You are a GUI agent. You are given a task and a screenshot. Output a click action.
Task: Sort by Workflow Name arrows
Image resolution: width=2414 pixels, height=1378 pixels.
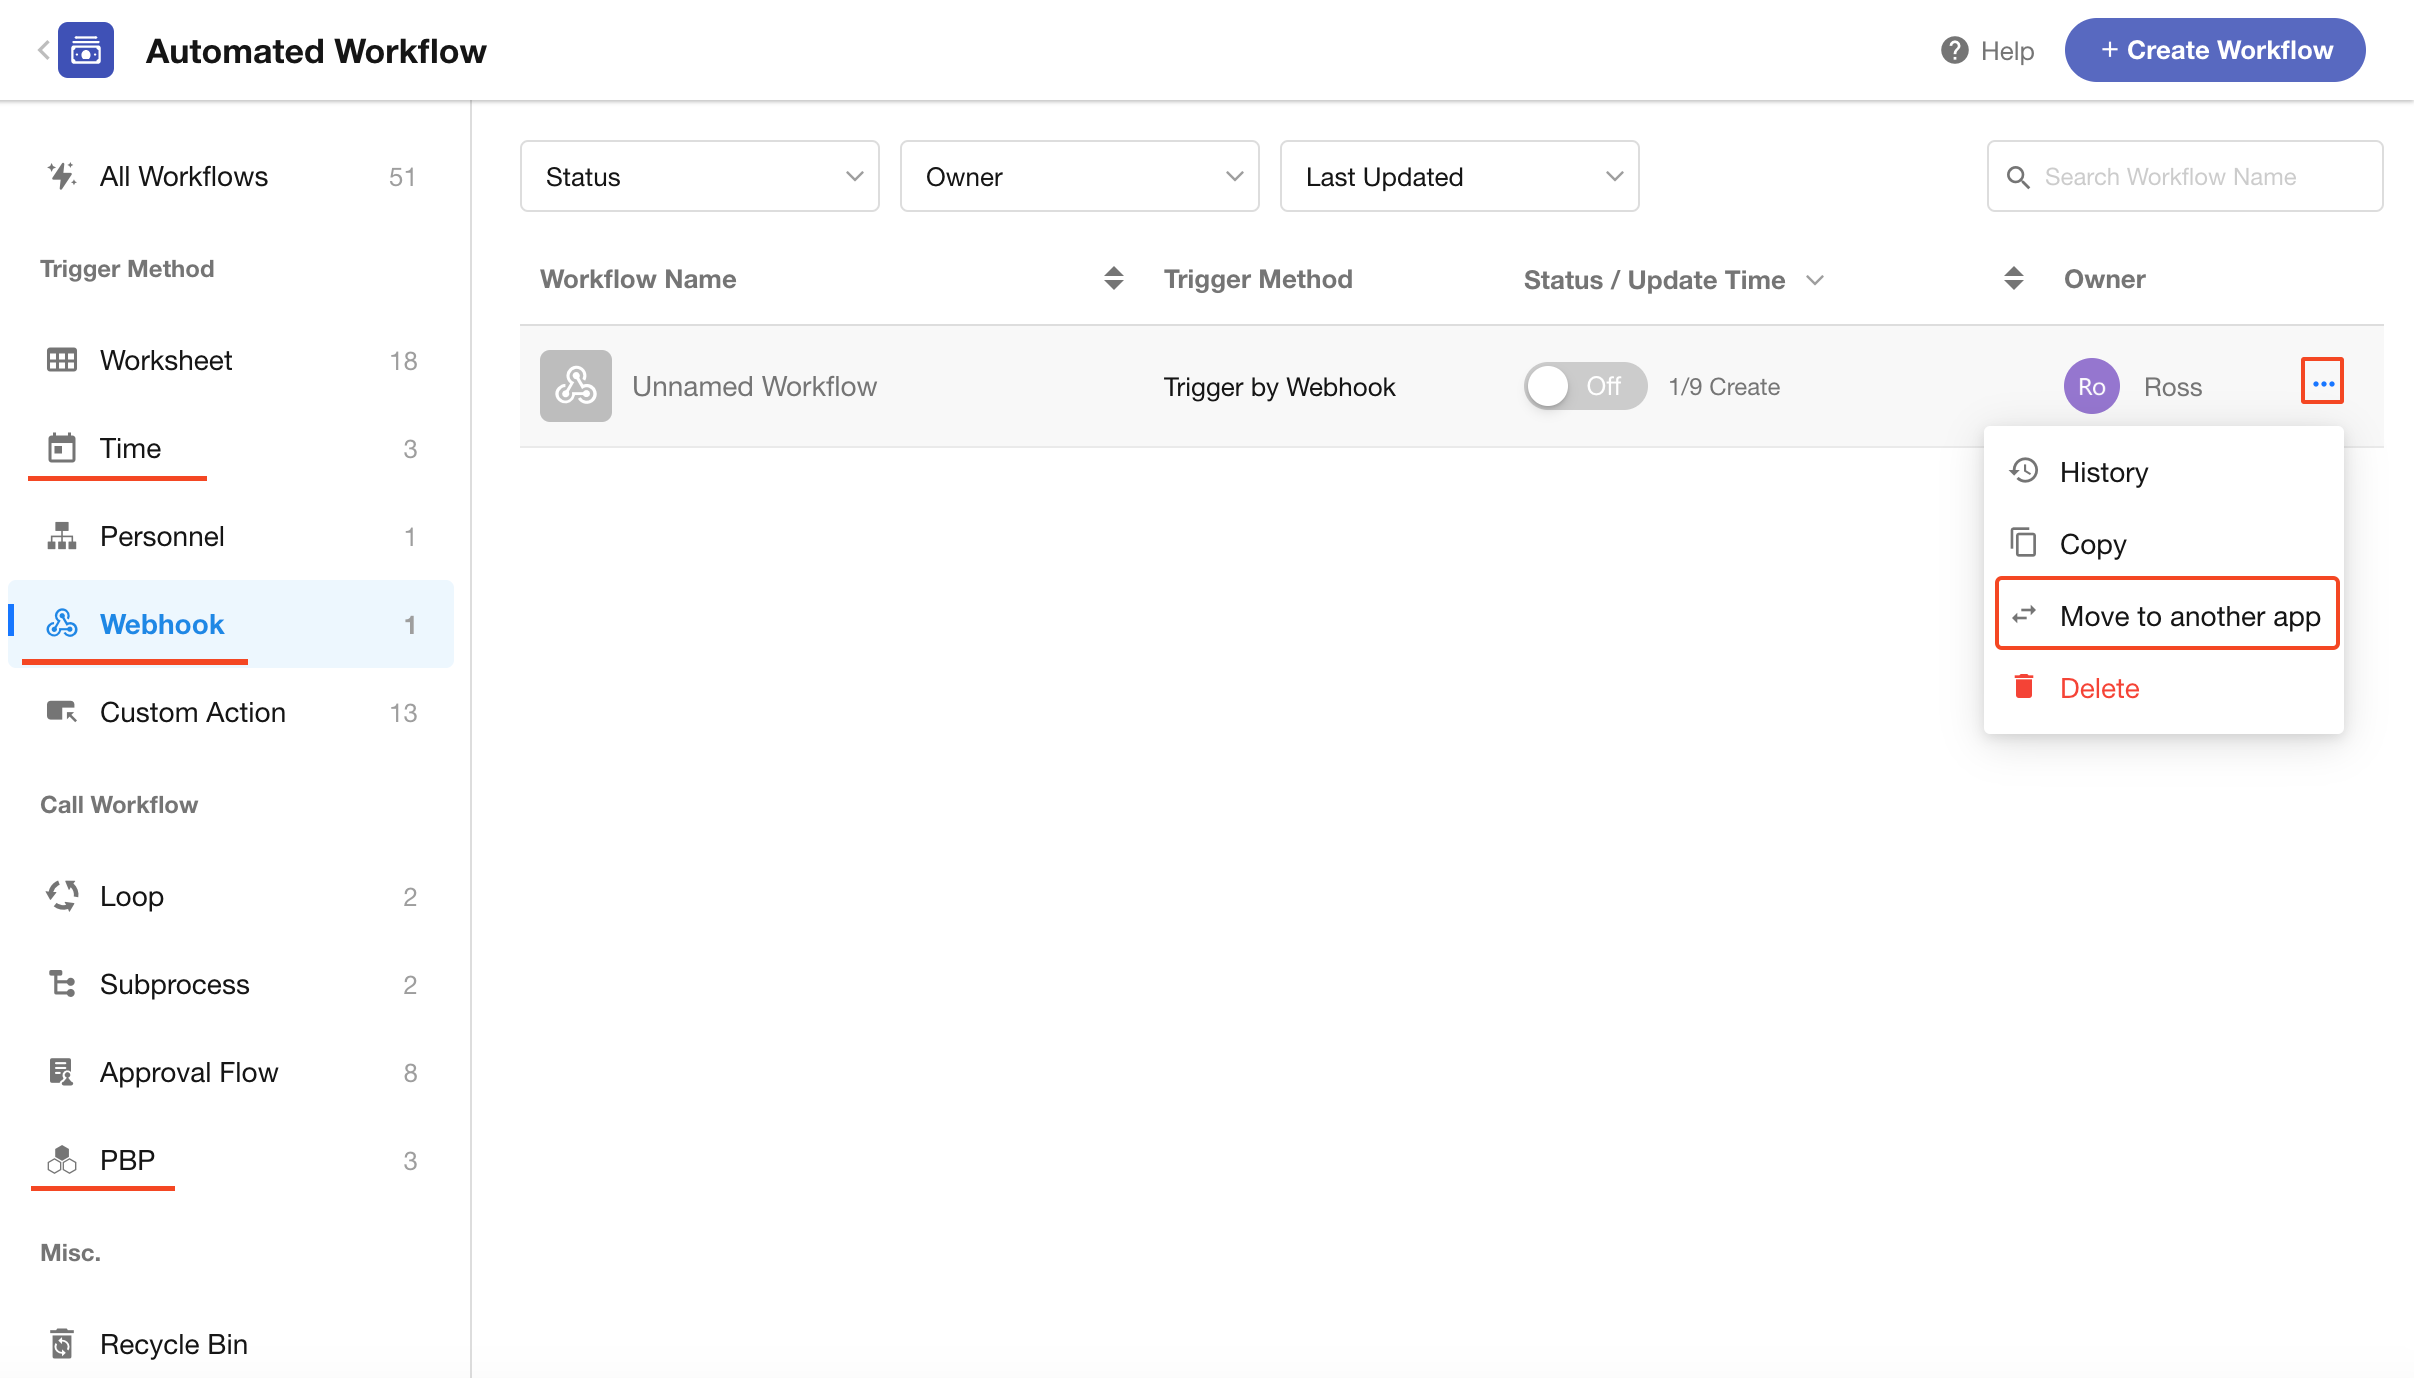tap(1113, 279)
